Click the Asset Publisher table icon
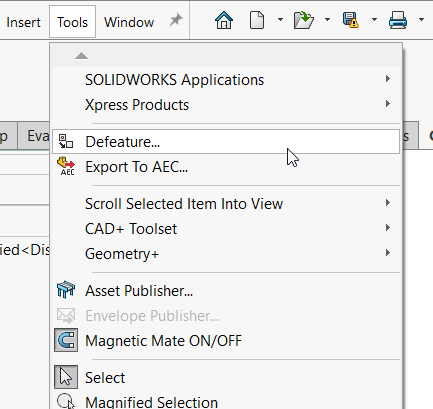The width and height of the screenshot is (433, 409). 66,289
